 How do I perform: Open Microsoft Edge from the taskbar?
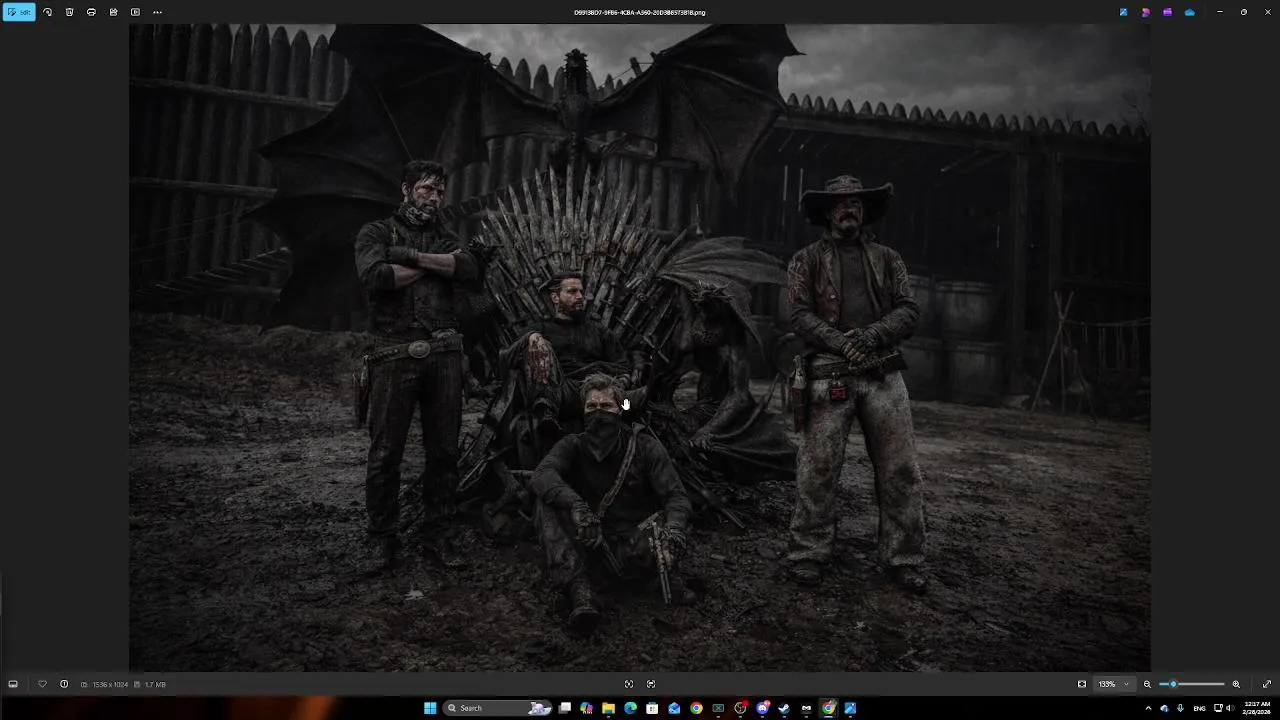tap(630, 708)
